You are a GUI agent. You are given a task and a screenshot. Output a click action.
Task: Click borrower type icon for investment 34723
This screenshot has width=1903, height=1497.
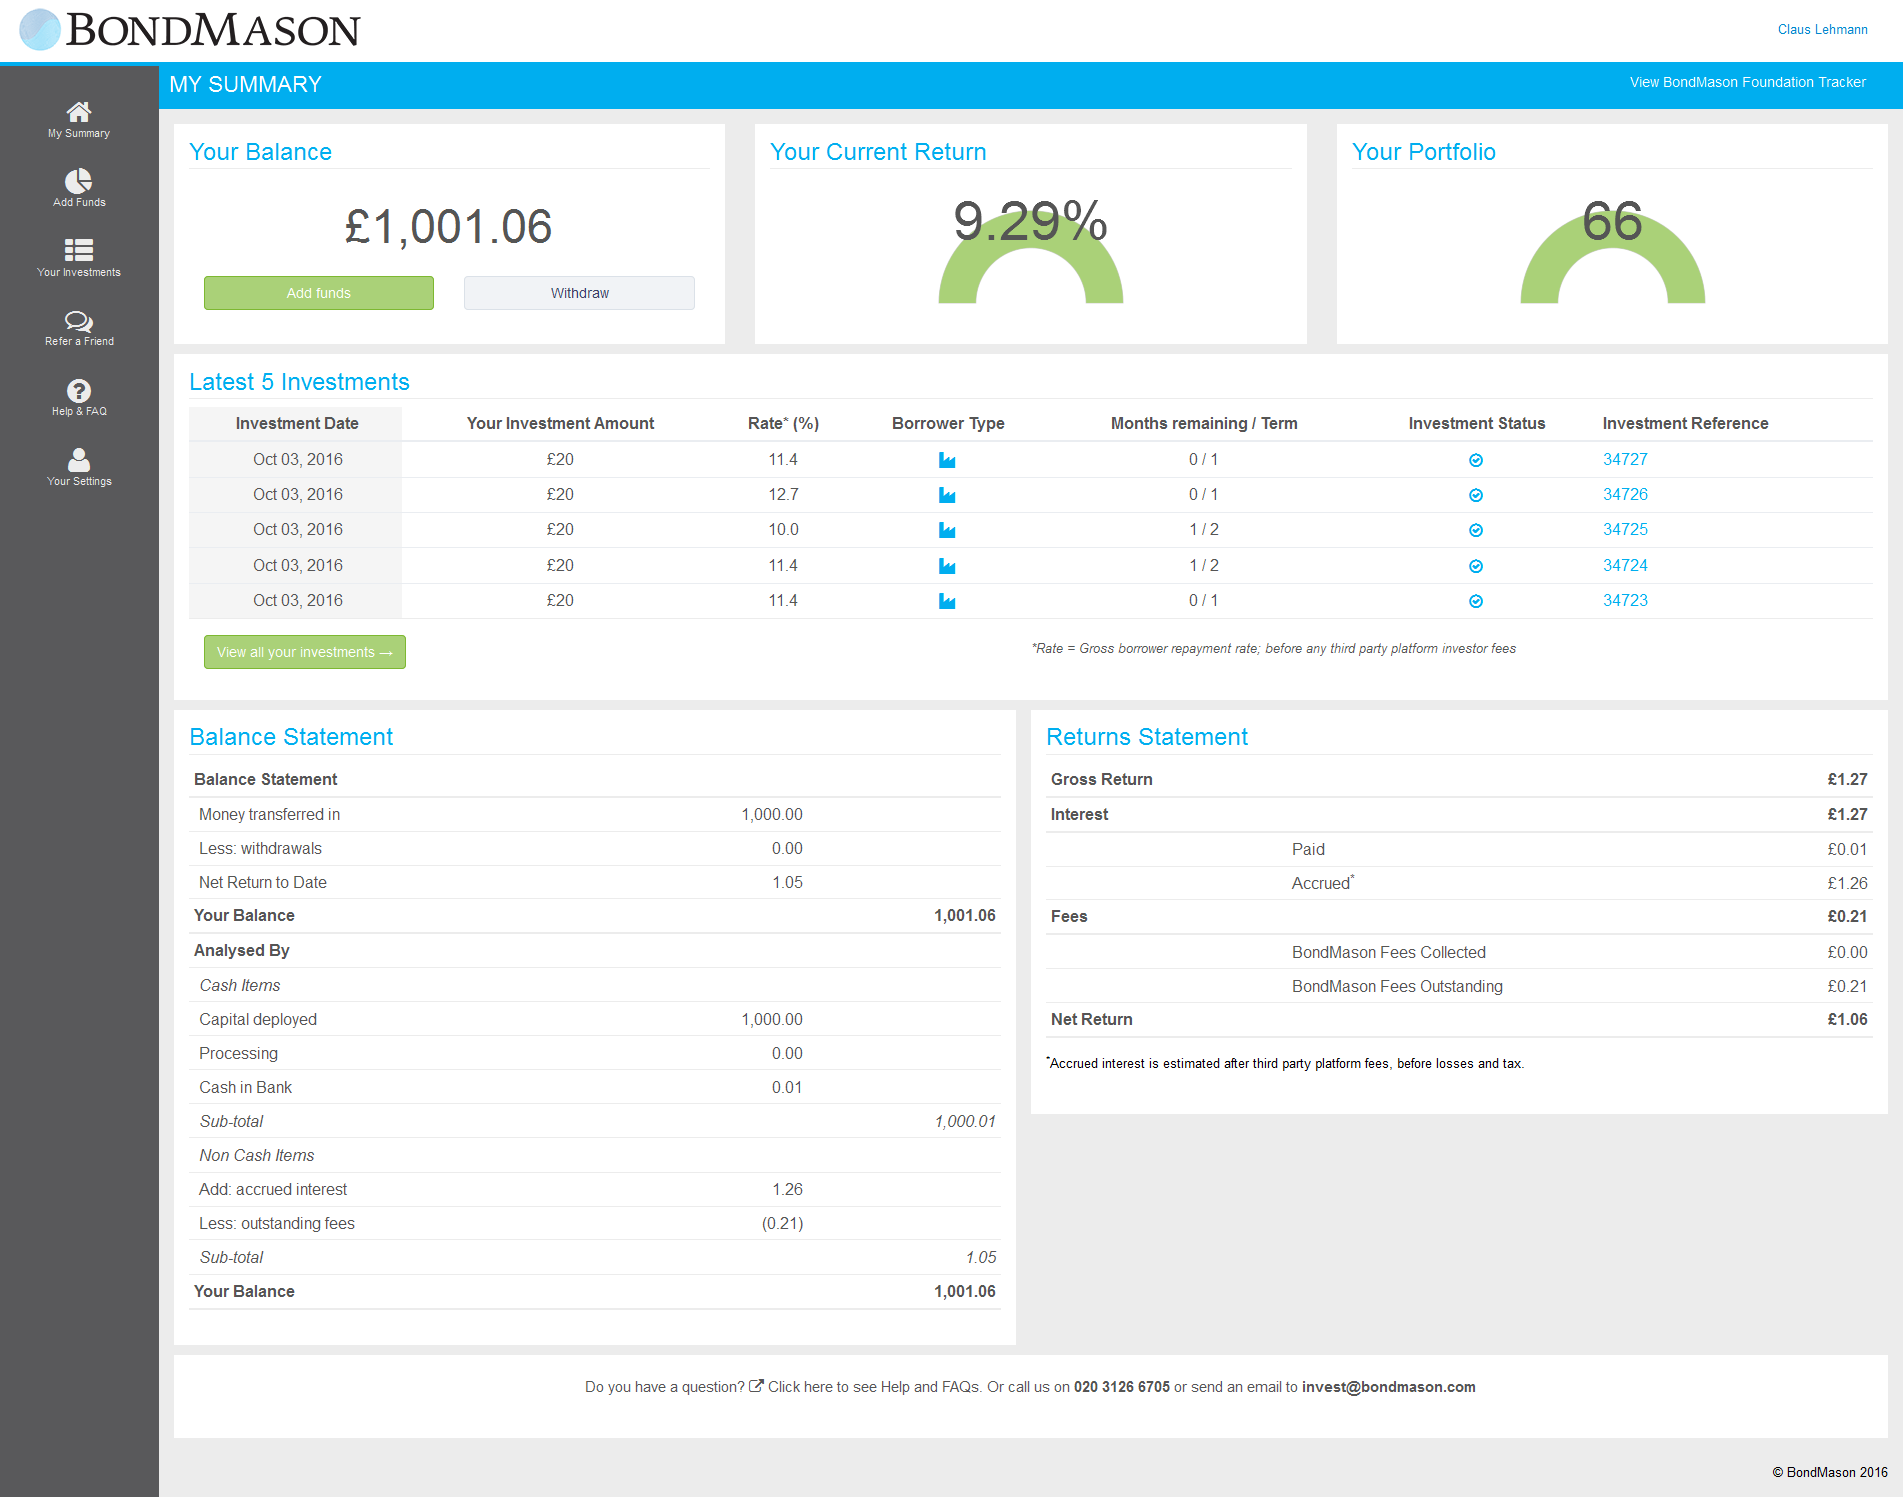(947, 601)
